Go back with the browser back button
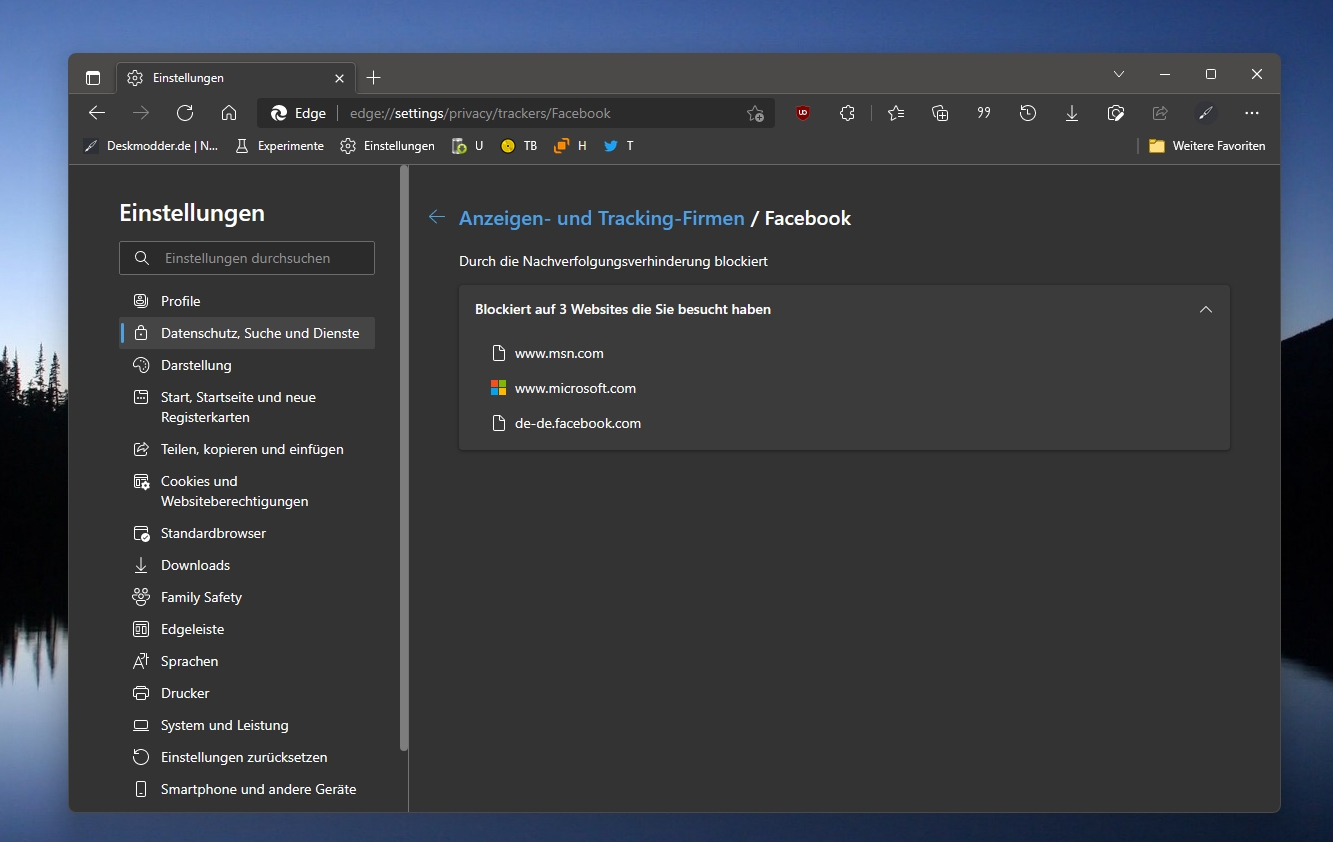The image size is (1333, 842). tap(97, 113)
